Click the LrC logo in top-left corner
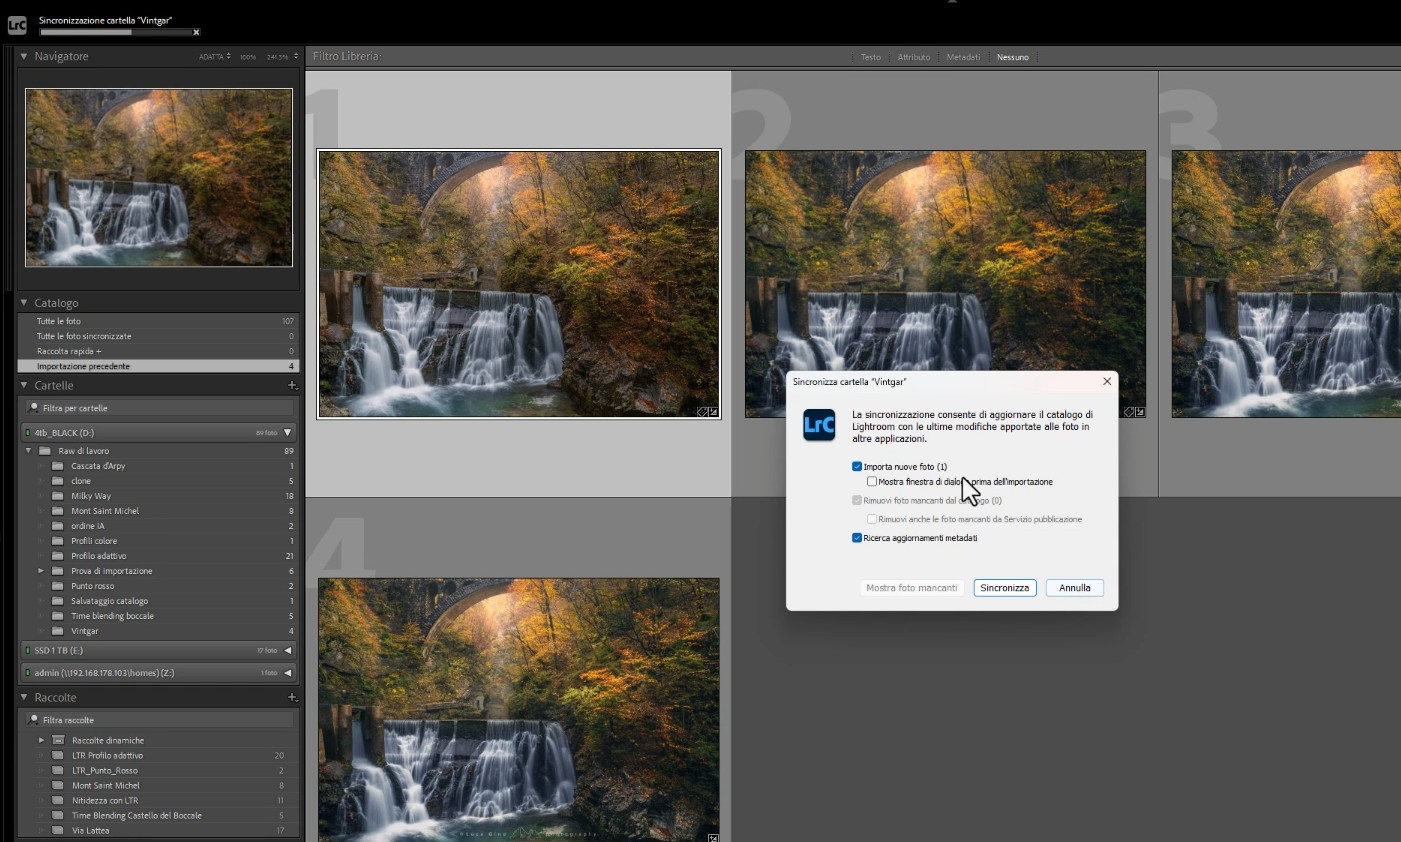This screenshot has width=1401, height=842. [17, 25]
